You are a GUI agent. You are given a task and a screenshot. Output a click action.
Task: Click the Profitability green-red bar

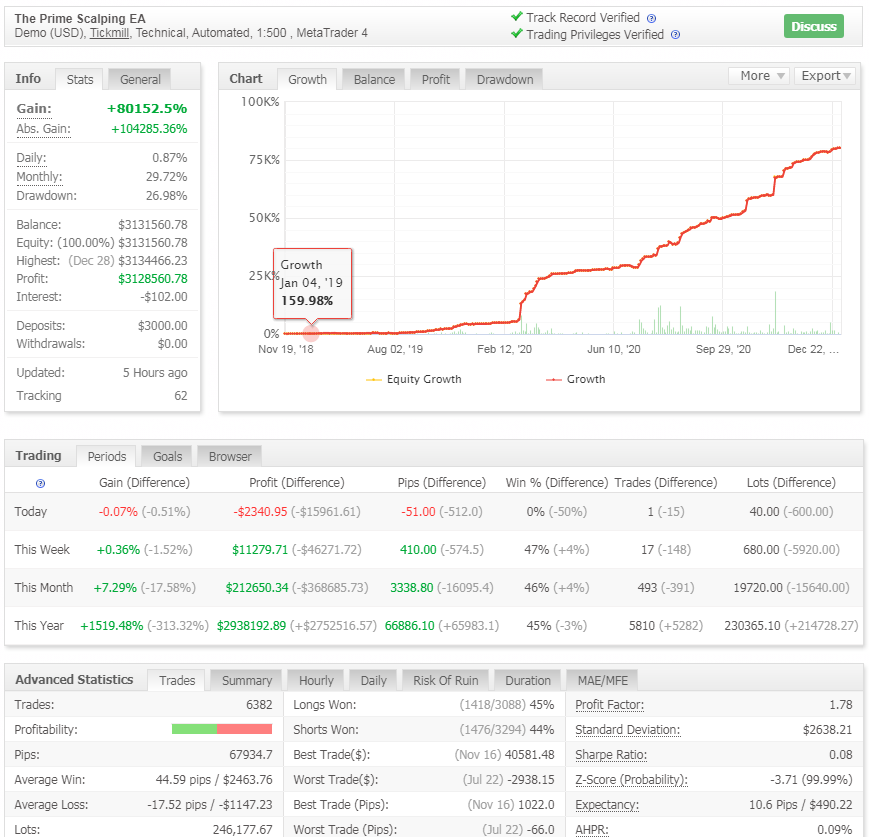(222, 729)
